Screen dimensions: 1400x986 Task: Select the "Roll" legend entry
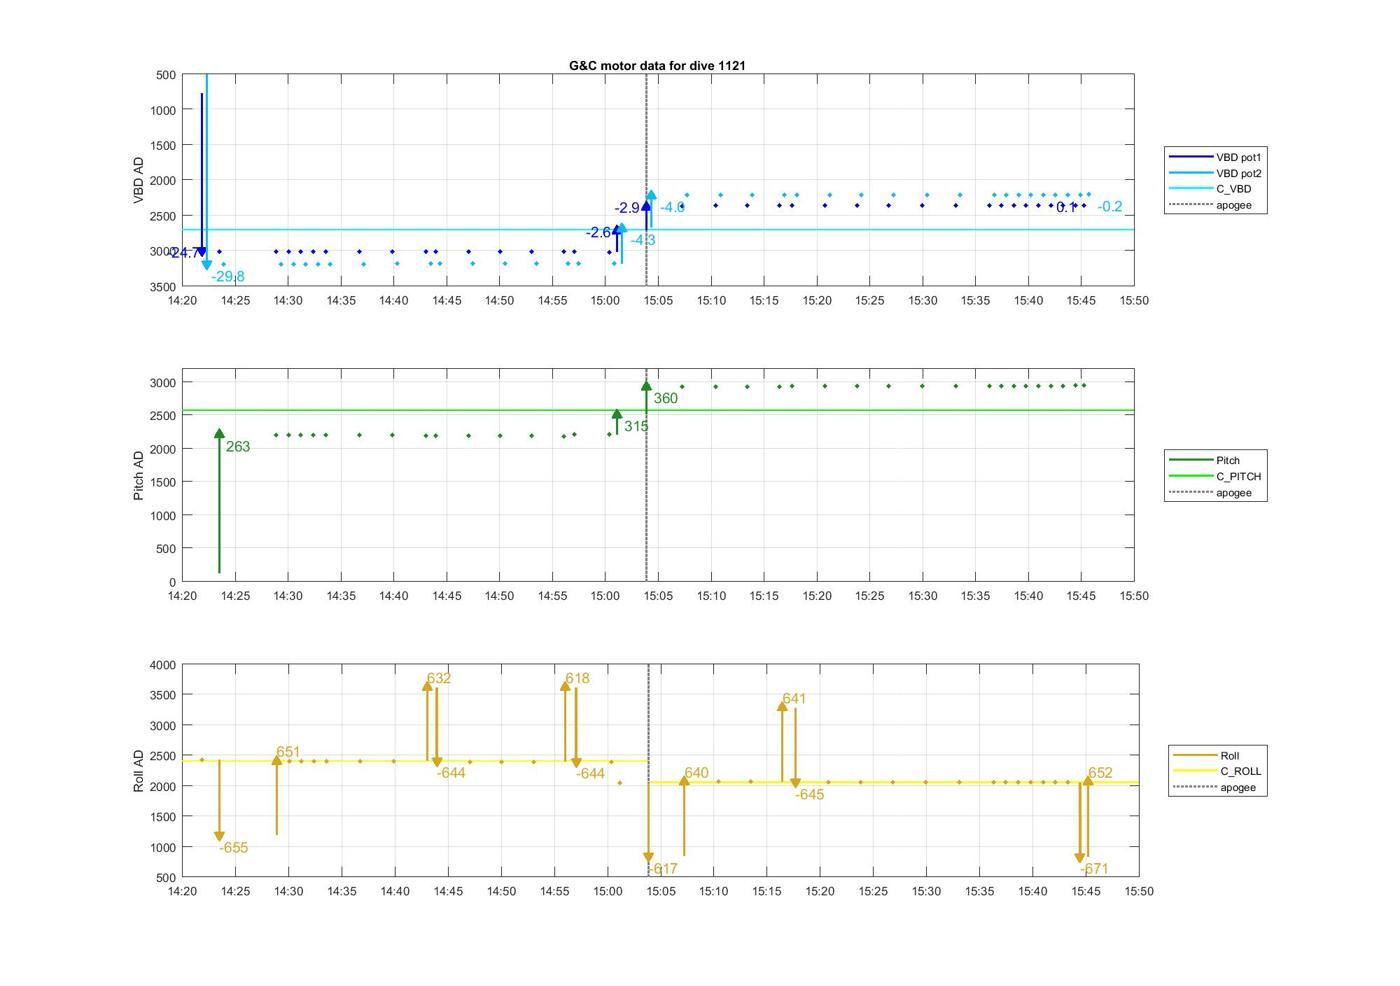pyautogui.click(x=1218, y=755)
